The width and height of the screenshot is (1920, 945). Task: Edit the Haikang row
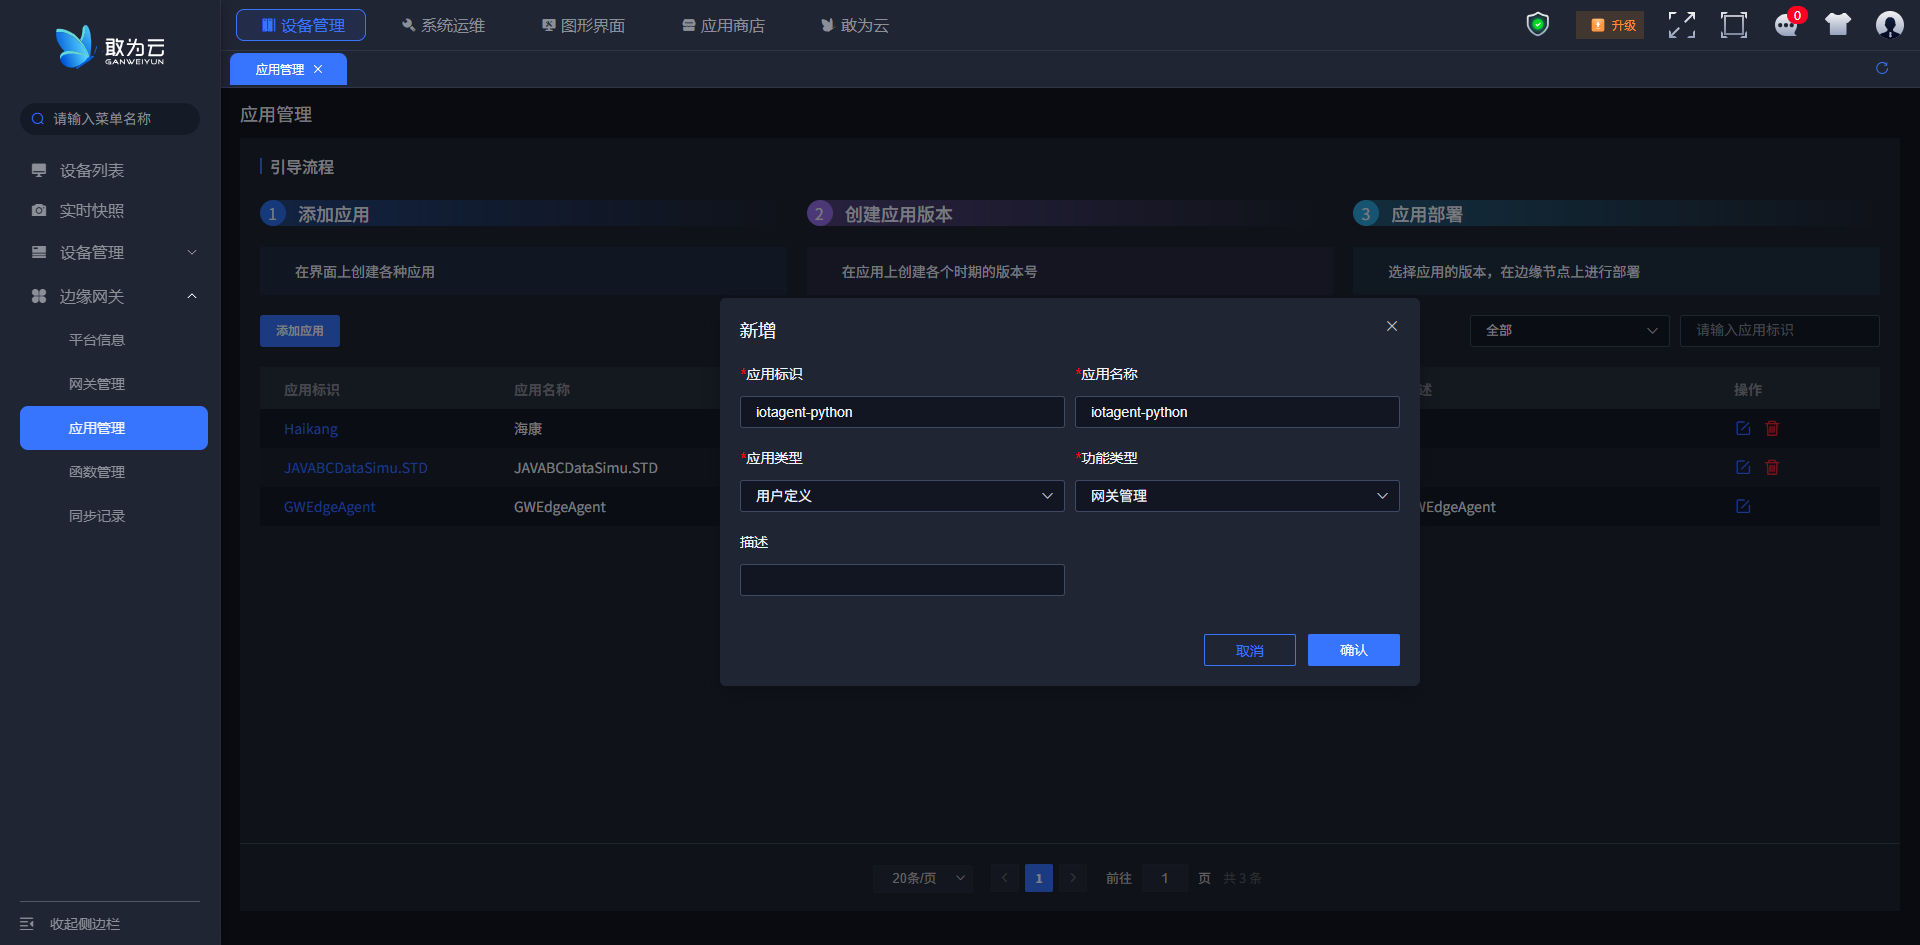pyautogui.click(x=1743, y=428)
